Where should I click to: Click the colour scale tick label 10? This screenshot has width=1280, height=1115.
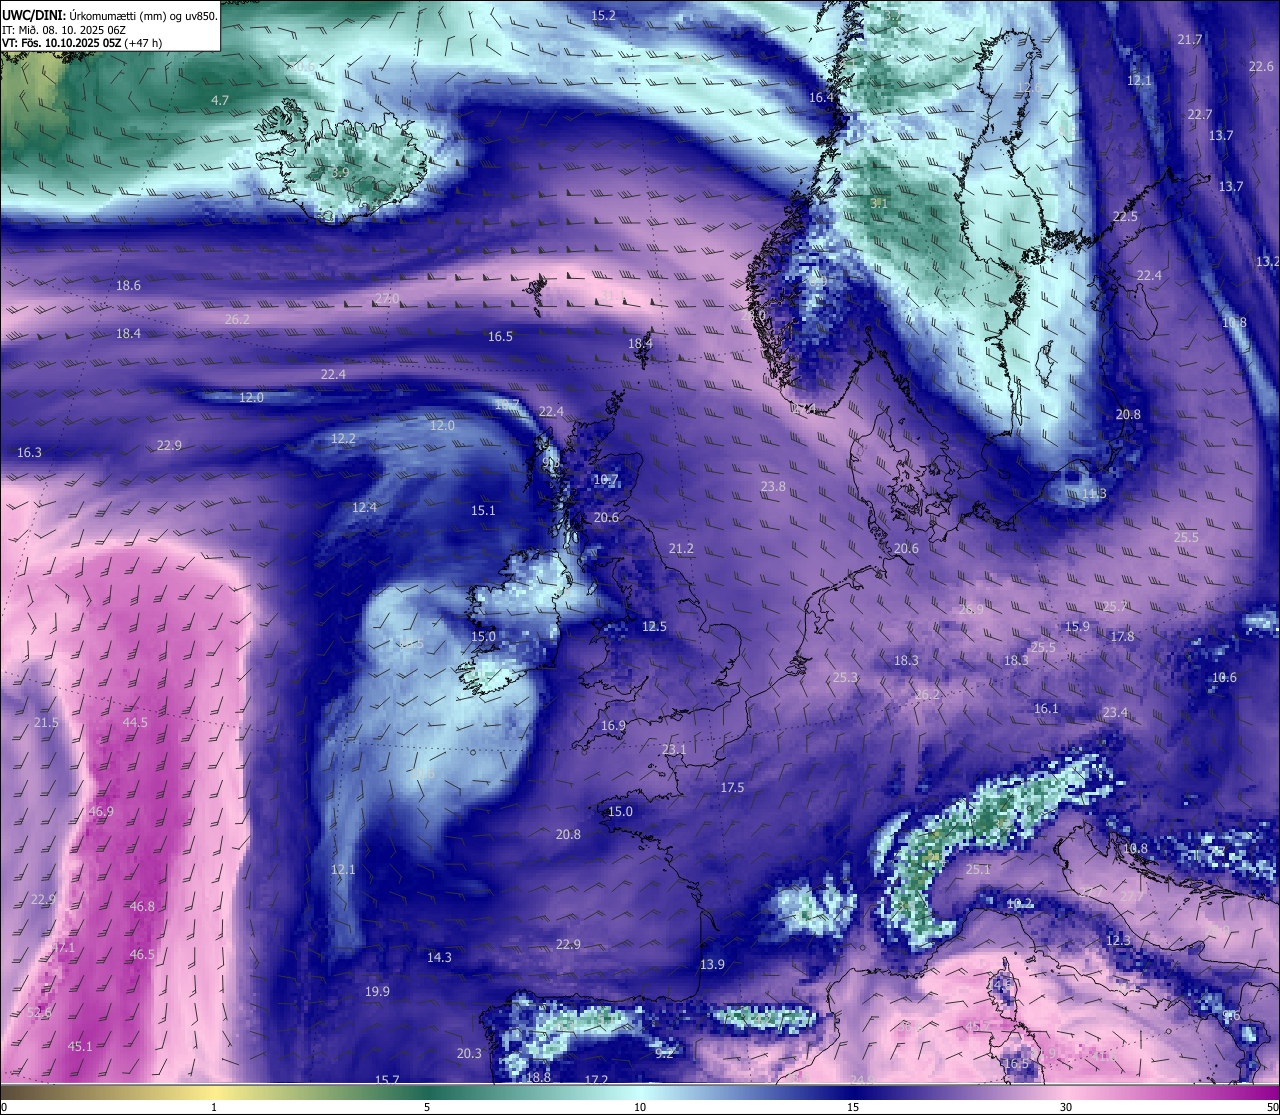(640, 1107)
